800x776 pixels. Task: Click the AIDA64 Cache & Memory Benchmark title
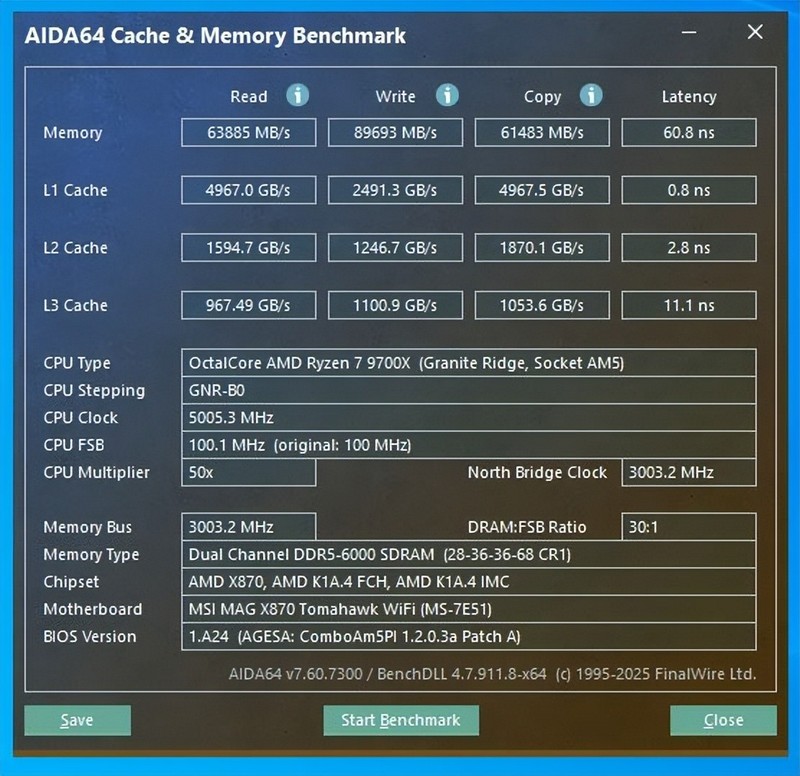215,36
